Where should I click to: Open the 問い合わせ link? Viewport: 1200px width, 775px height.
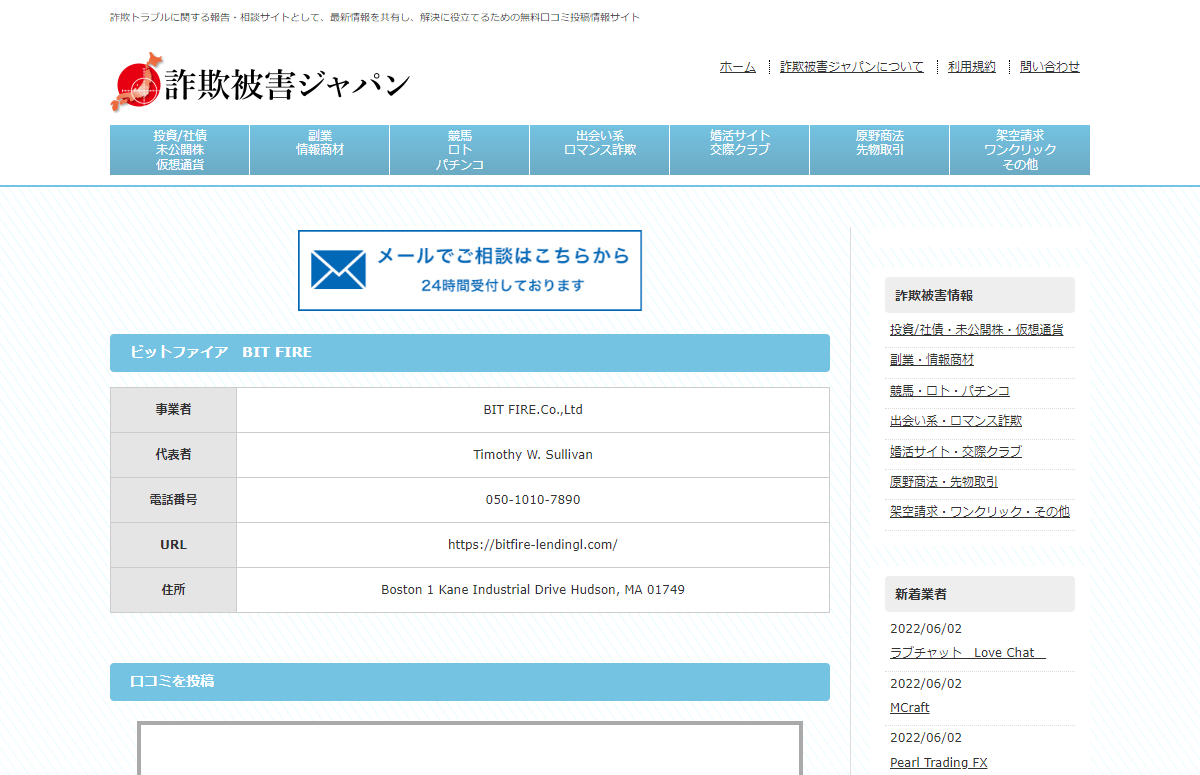click(x=1049, y=66)
